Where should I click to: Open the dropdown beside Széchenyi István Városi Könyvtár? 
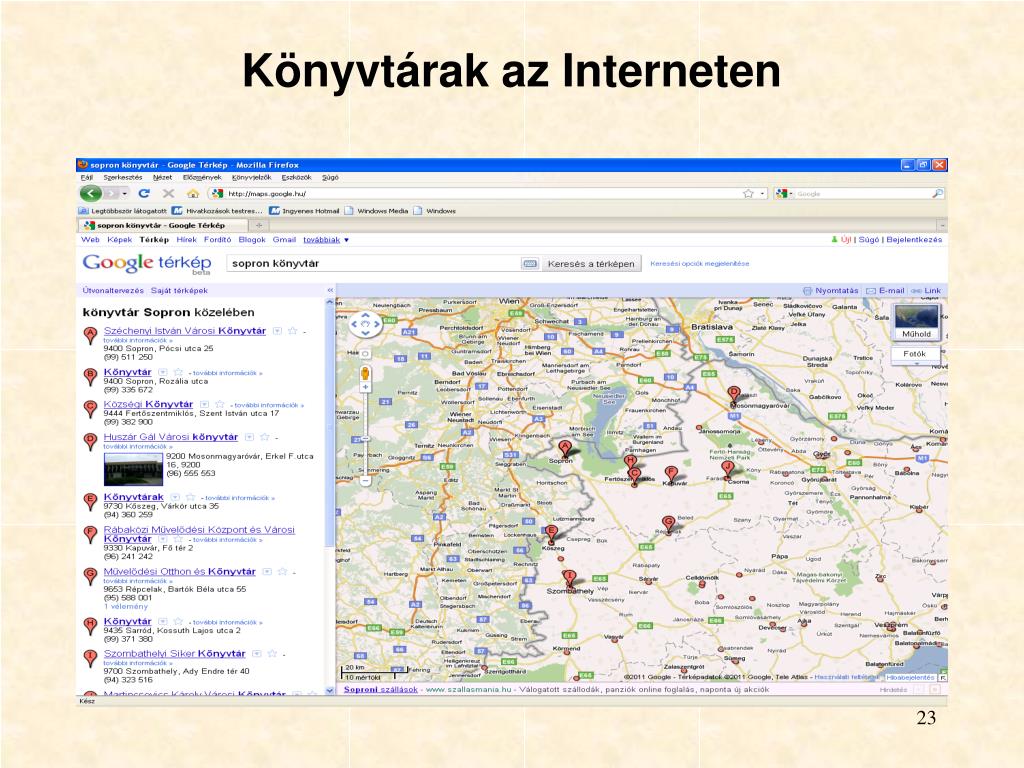pos(278,331)
